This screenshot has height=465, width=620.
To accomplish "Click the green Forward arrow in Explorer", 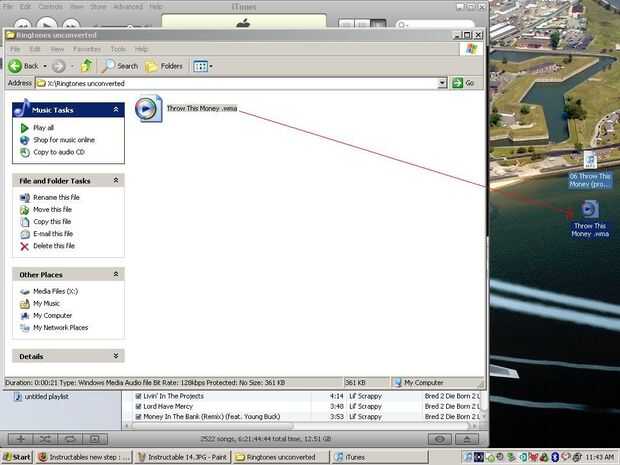I will pyautogui.click(x=59, y=66).
